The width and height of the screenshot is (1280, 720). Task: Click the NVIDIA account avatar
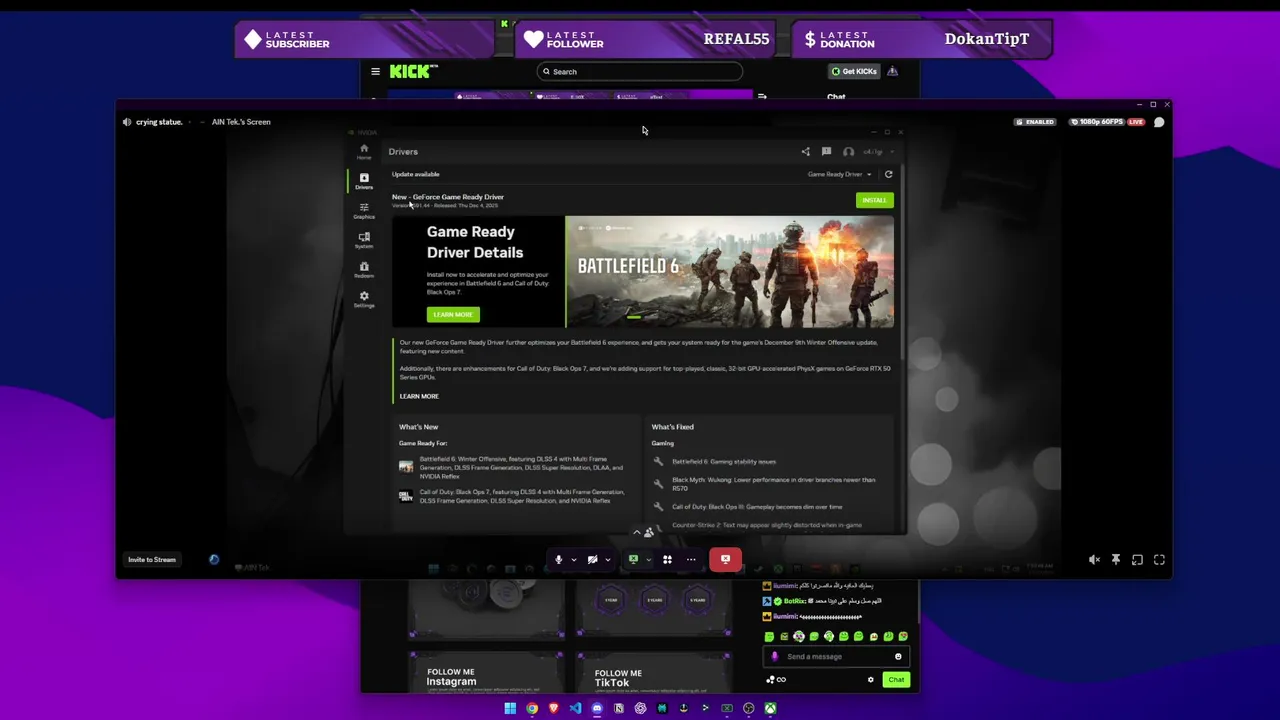tap(848, 152)
